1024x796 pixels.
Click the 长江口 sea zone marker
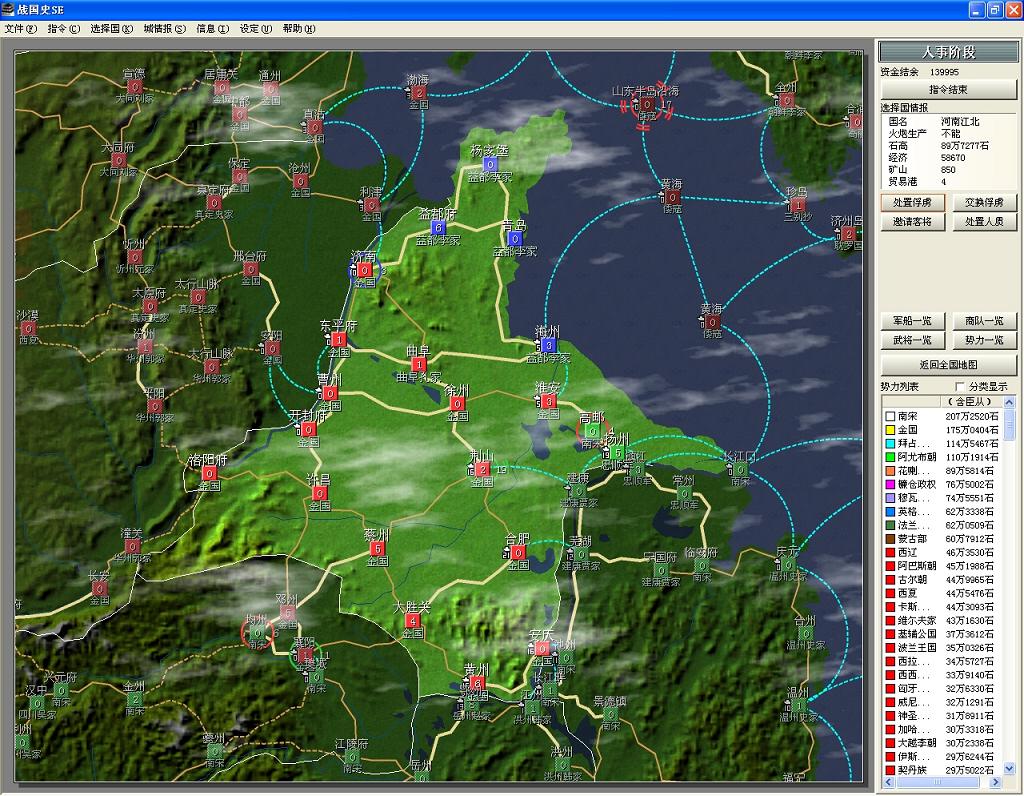point(740,468)
